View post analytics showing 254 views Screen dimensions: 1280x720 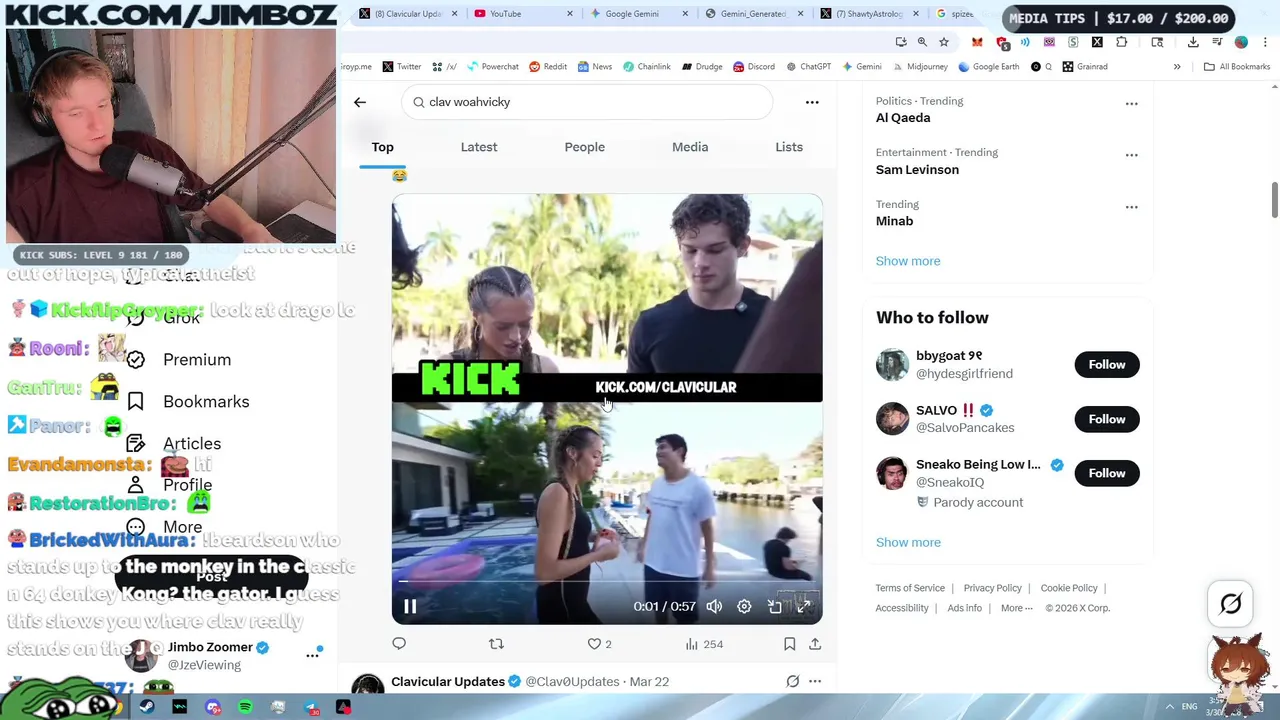[704, 644]
